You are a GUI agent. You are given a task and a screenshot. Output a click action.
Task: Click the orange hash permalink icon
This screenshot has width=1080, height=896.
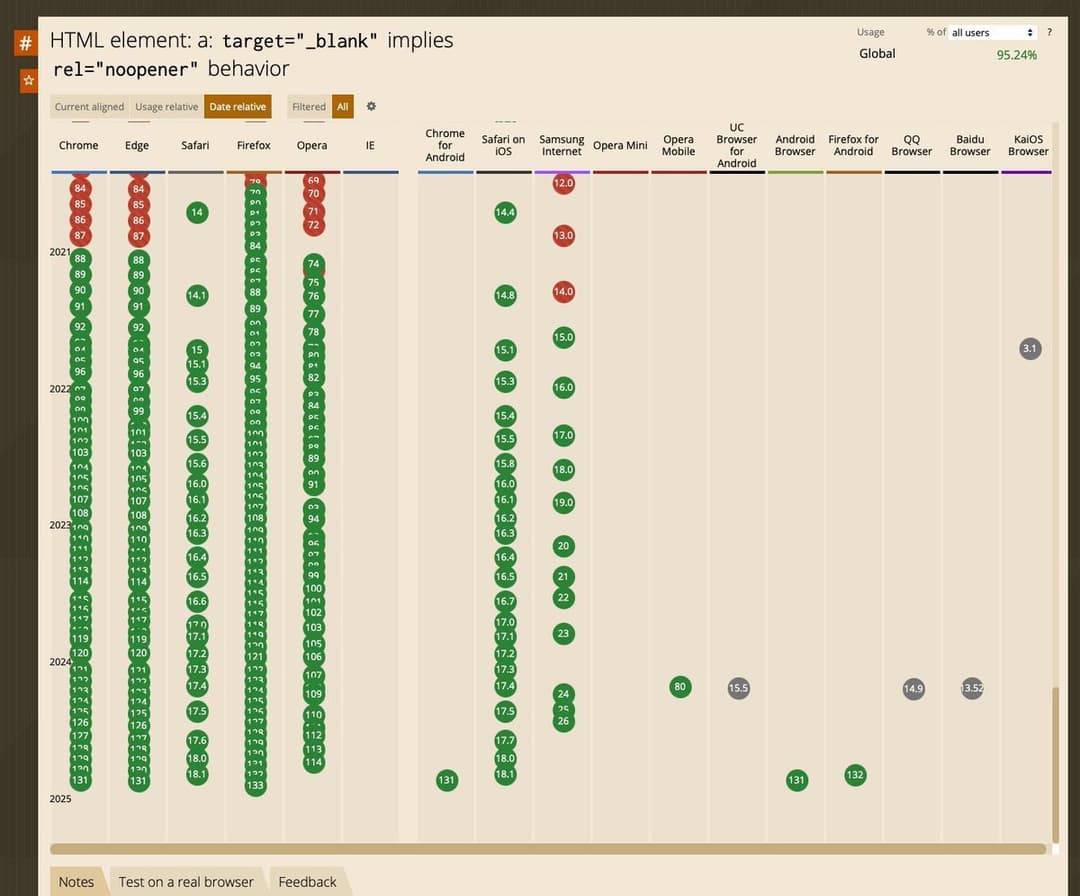point(25,43)
